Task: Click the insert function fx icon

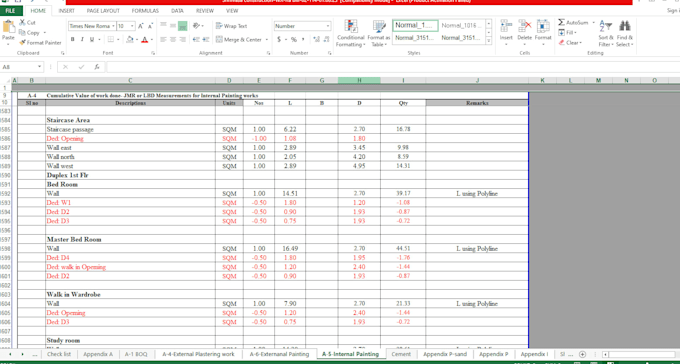Action: tap(97, 67)
